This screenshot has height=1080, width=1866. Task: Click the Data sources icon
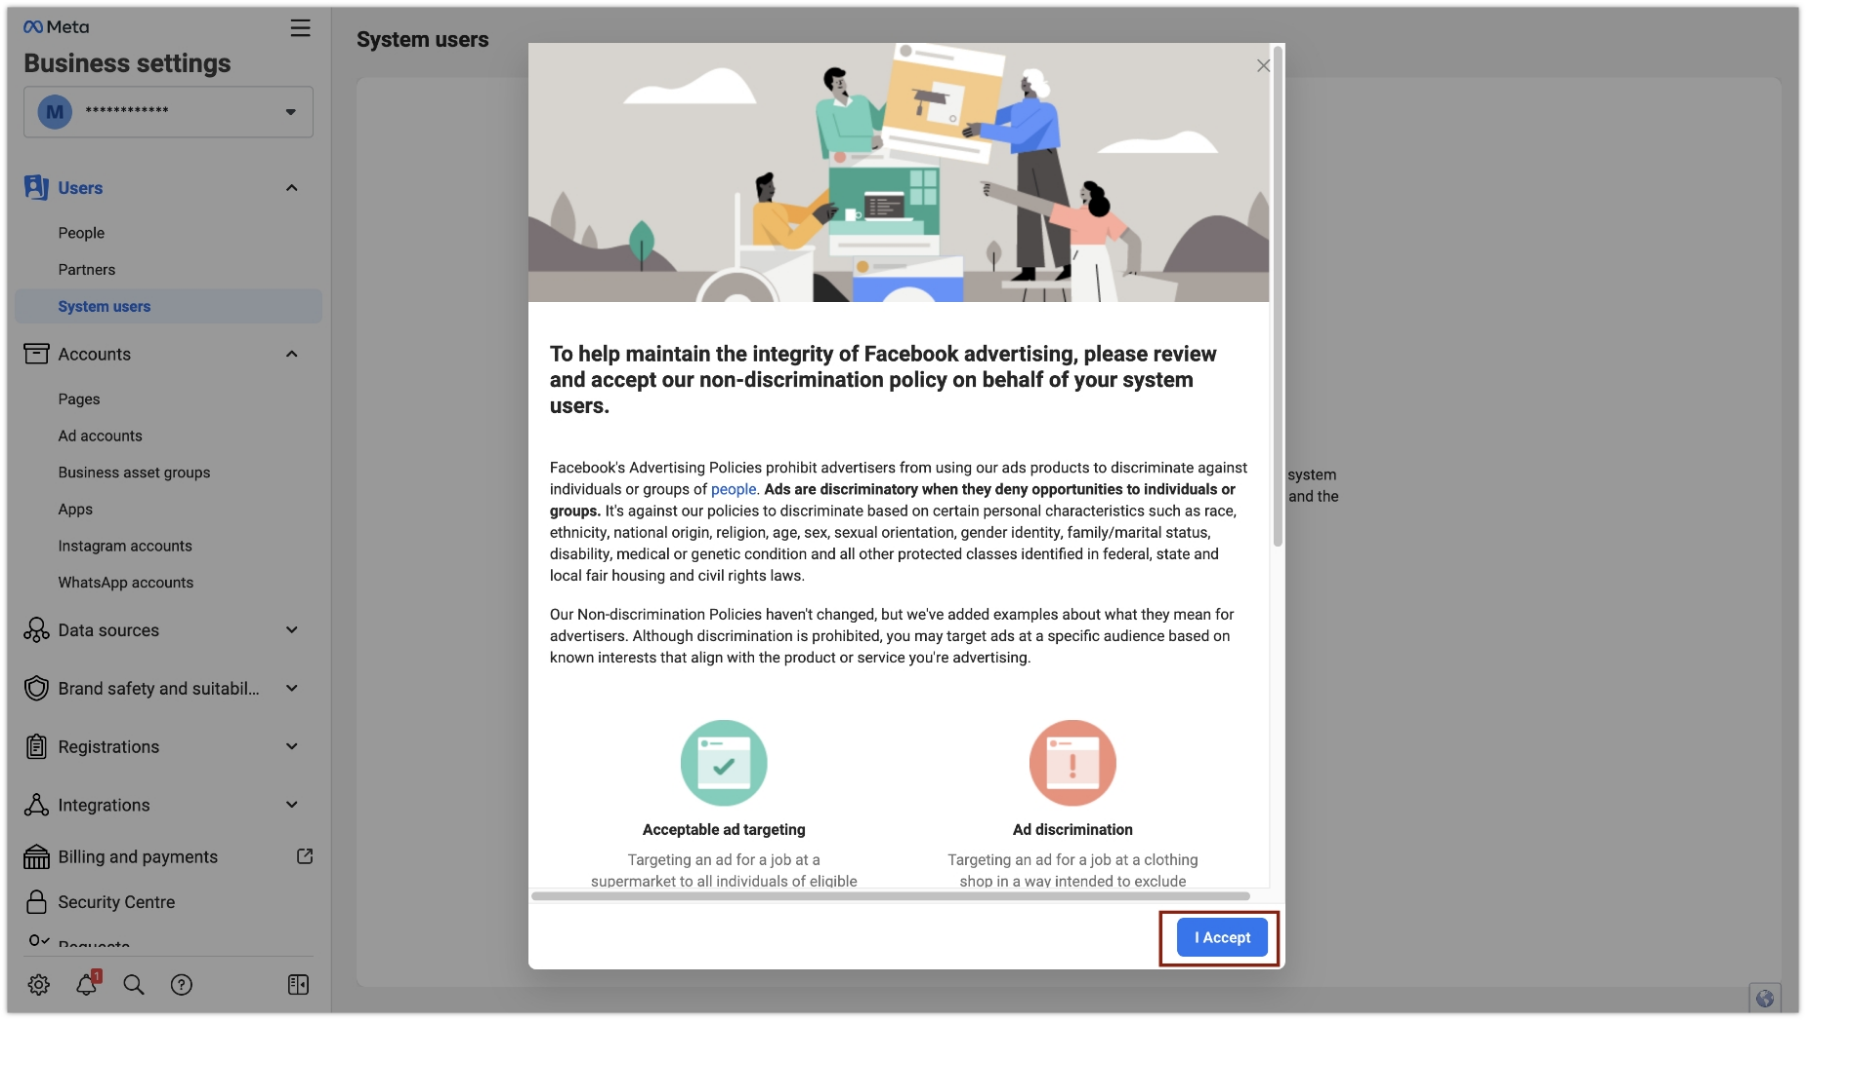36,630
